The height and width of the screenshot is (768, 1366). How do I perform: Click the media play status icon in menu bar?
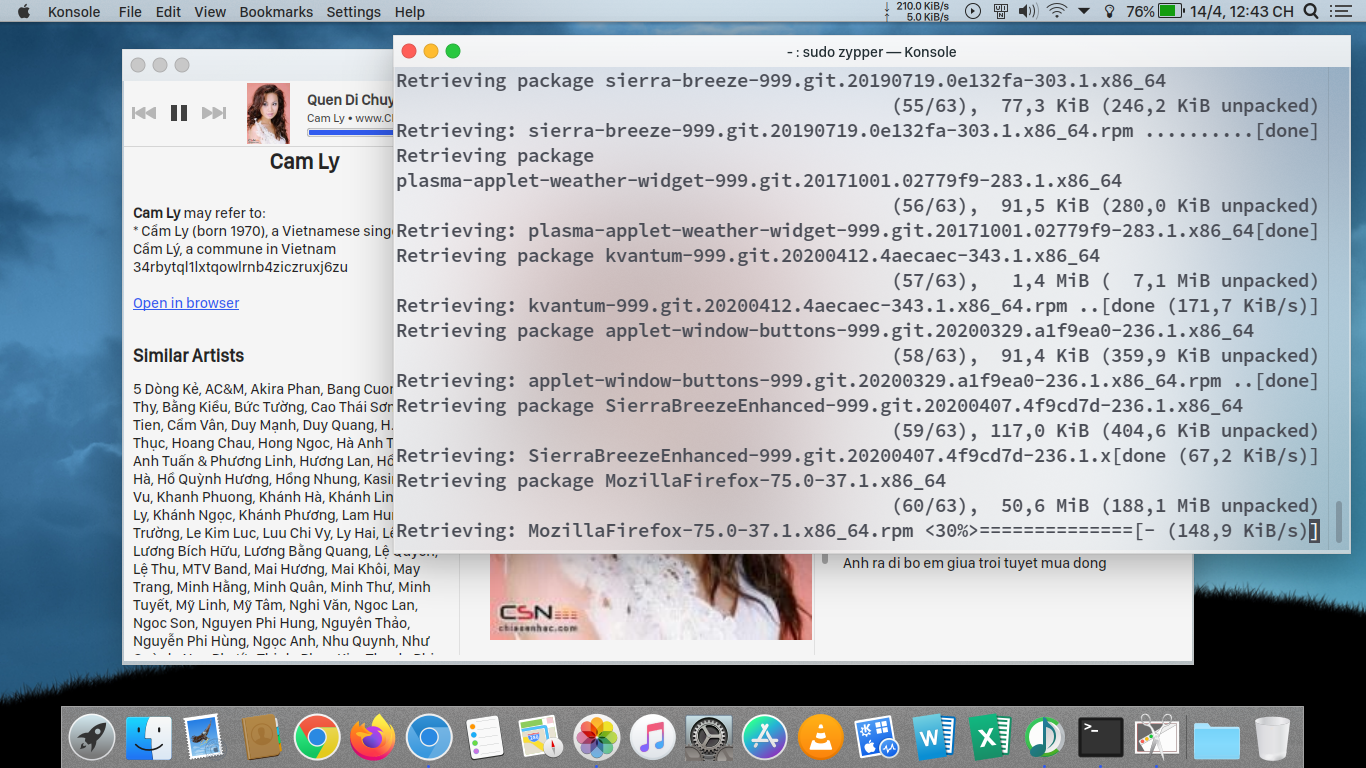point(973,11)
